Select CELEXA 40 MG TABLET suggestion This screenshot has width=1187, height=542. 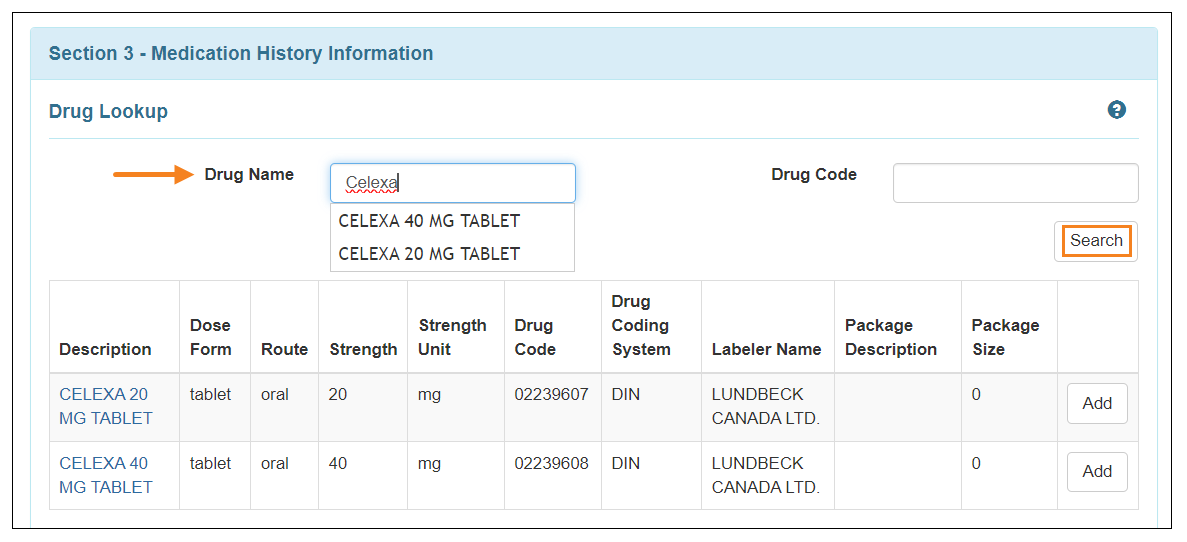(430, 221)
